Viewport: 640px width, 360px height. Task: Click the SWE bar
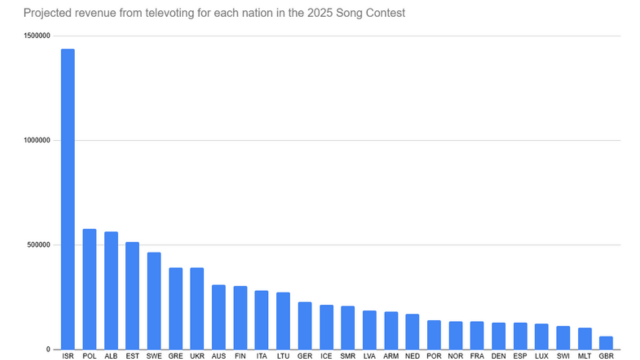(x=154, y=301)
